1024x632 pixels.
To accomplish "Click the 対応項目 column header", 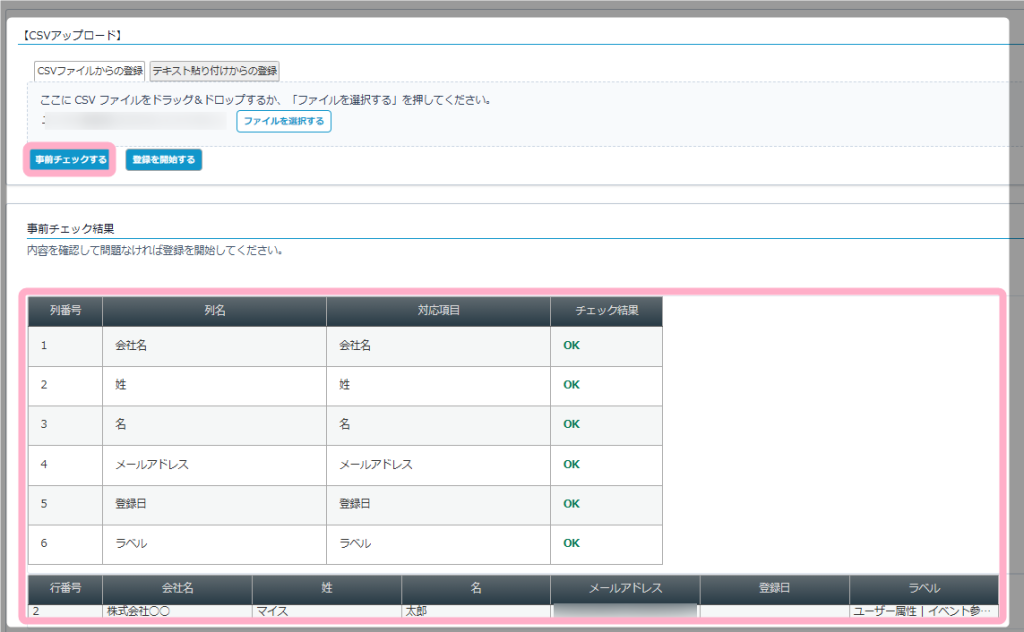I will click(438, 311).
